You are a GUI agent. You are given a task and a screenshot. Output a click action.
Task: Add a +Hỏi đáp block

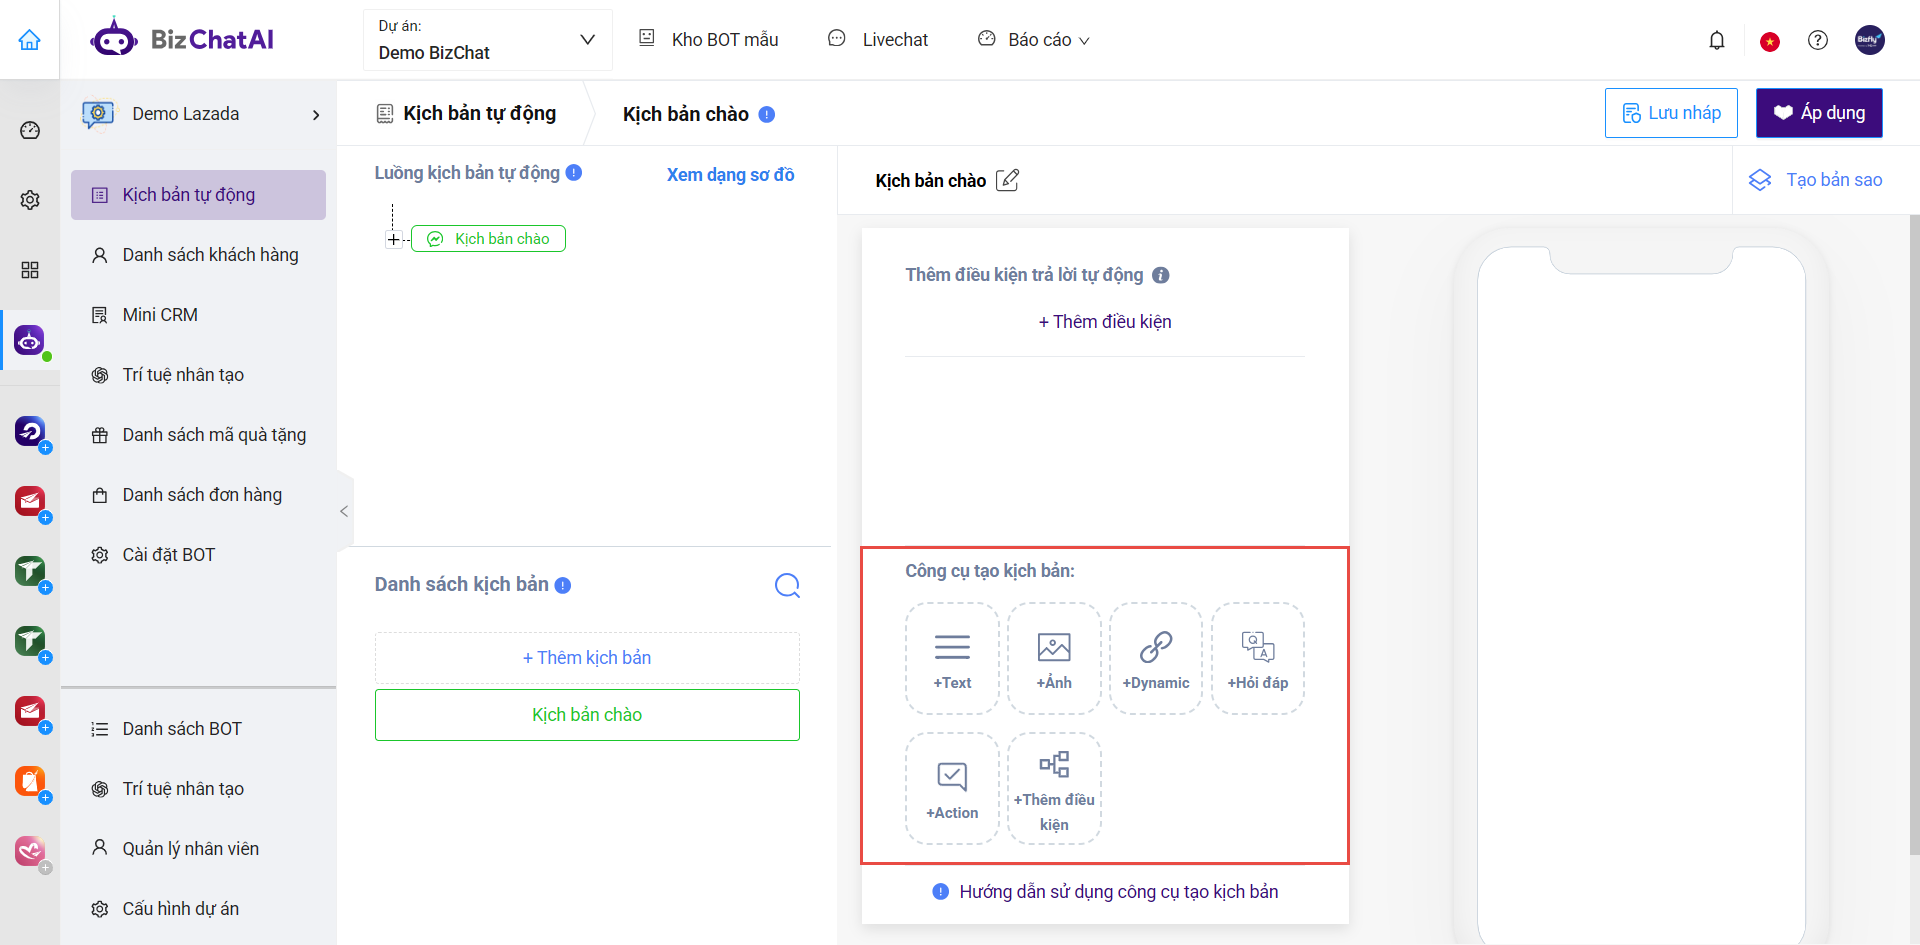[x=1258, y=658]
